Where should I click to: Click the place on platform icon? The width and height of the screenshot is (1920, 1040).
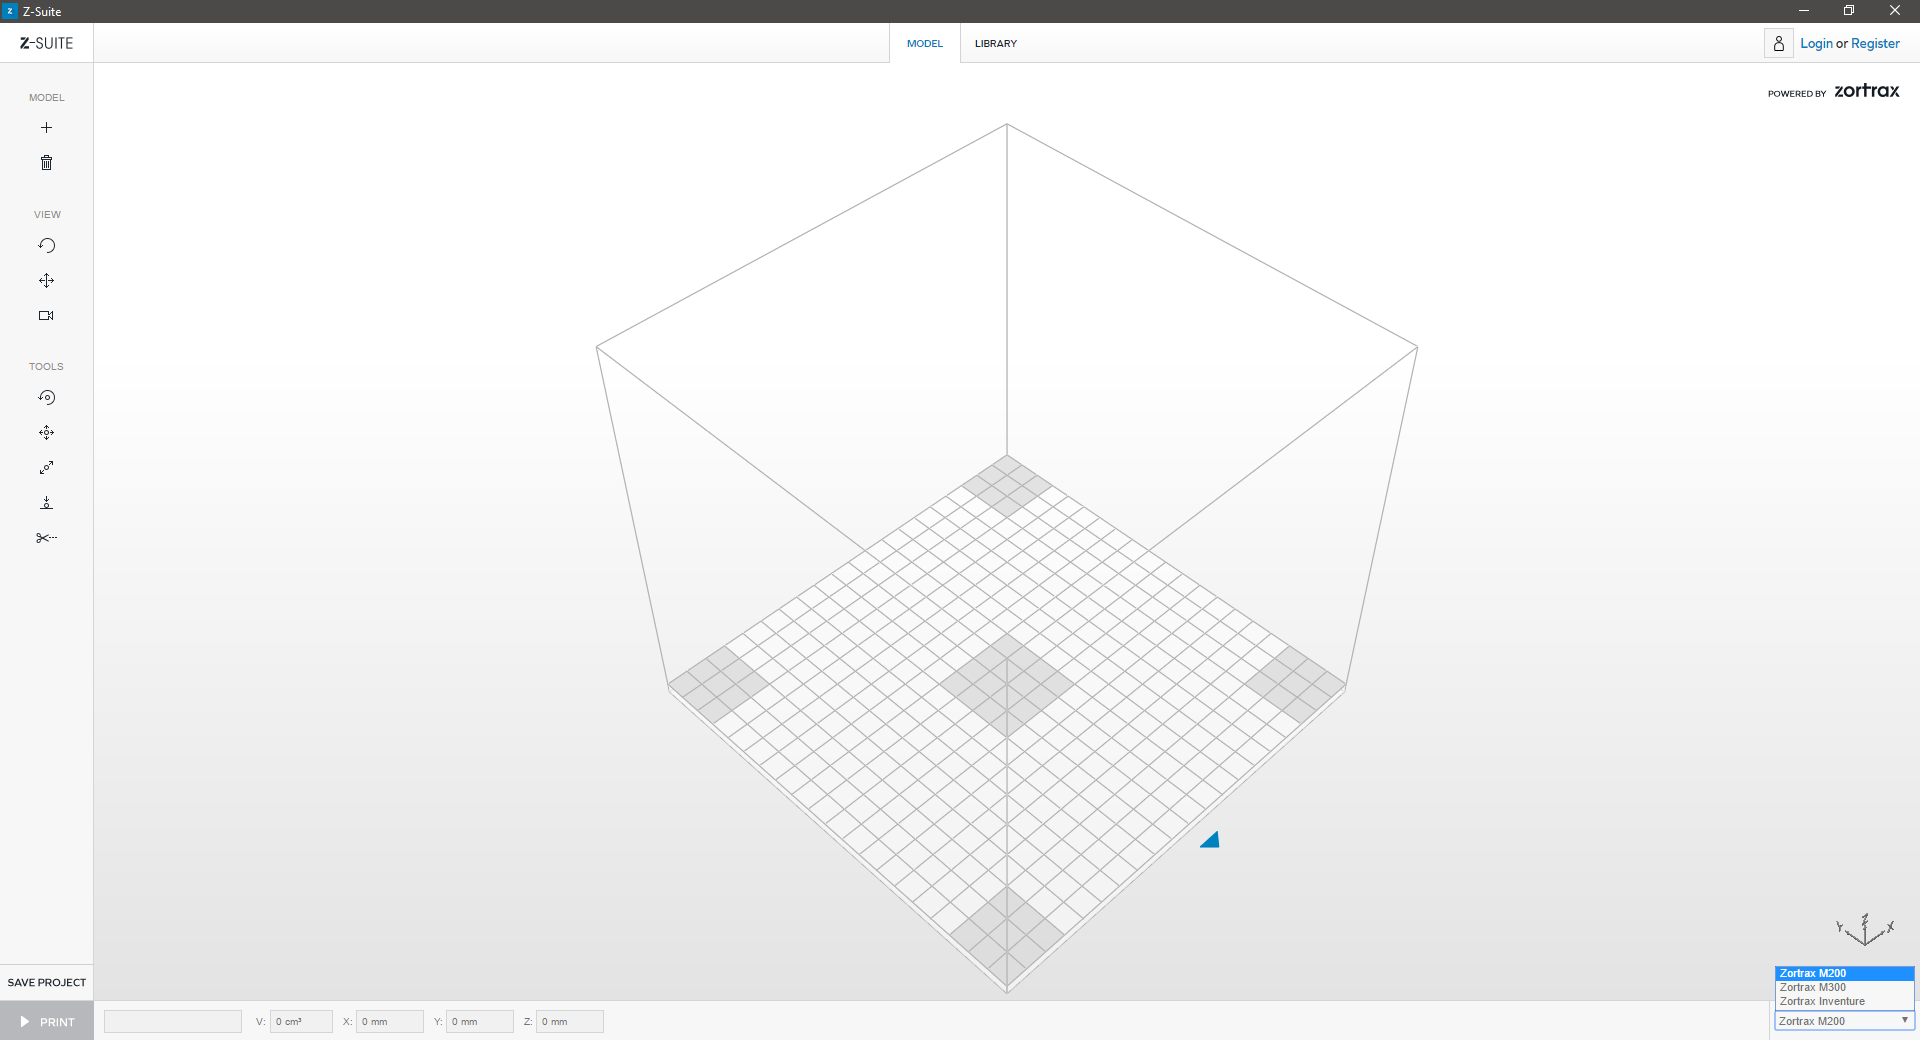tap(46, 503)
